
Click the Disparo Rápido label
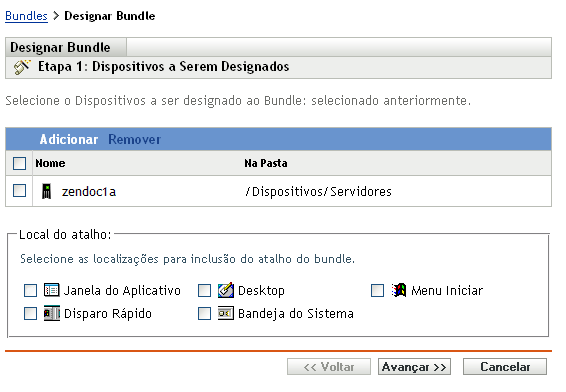click(x=108, y=314)
